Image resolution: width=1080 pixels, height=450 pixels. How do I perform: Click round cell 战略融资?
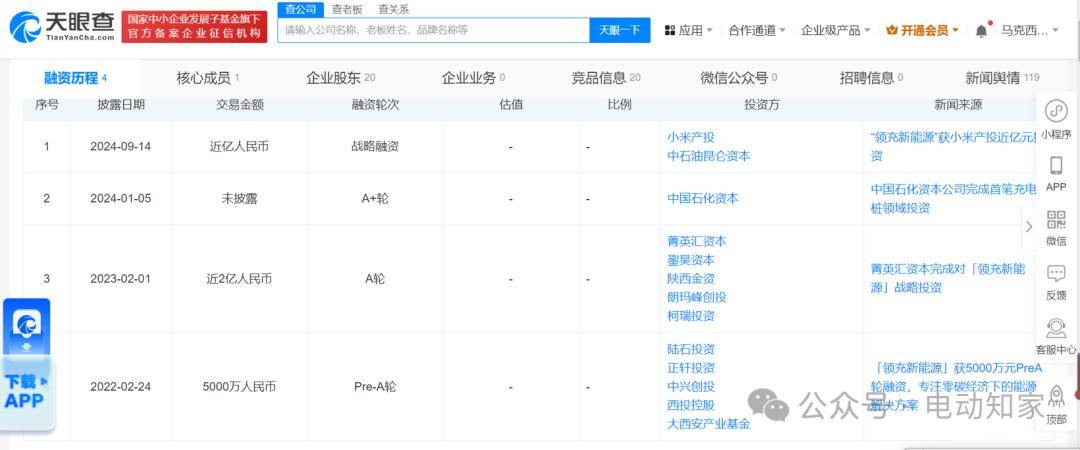click(375, 146)
